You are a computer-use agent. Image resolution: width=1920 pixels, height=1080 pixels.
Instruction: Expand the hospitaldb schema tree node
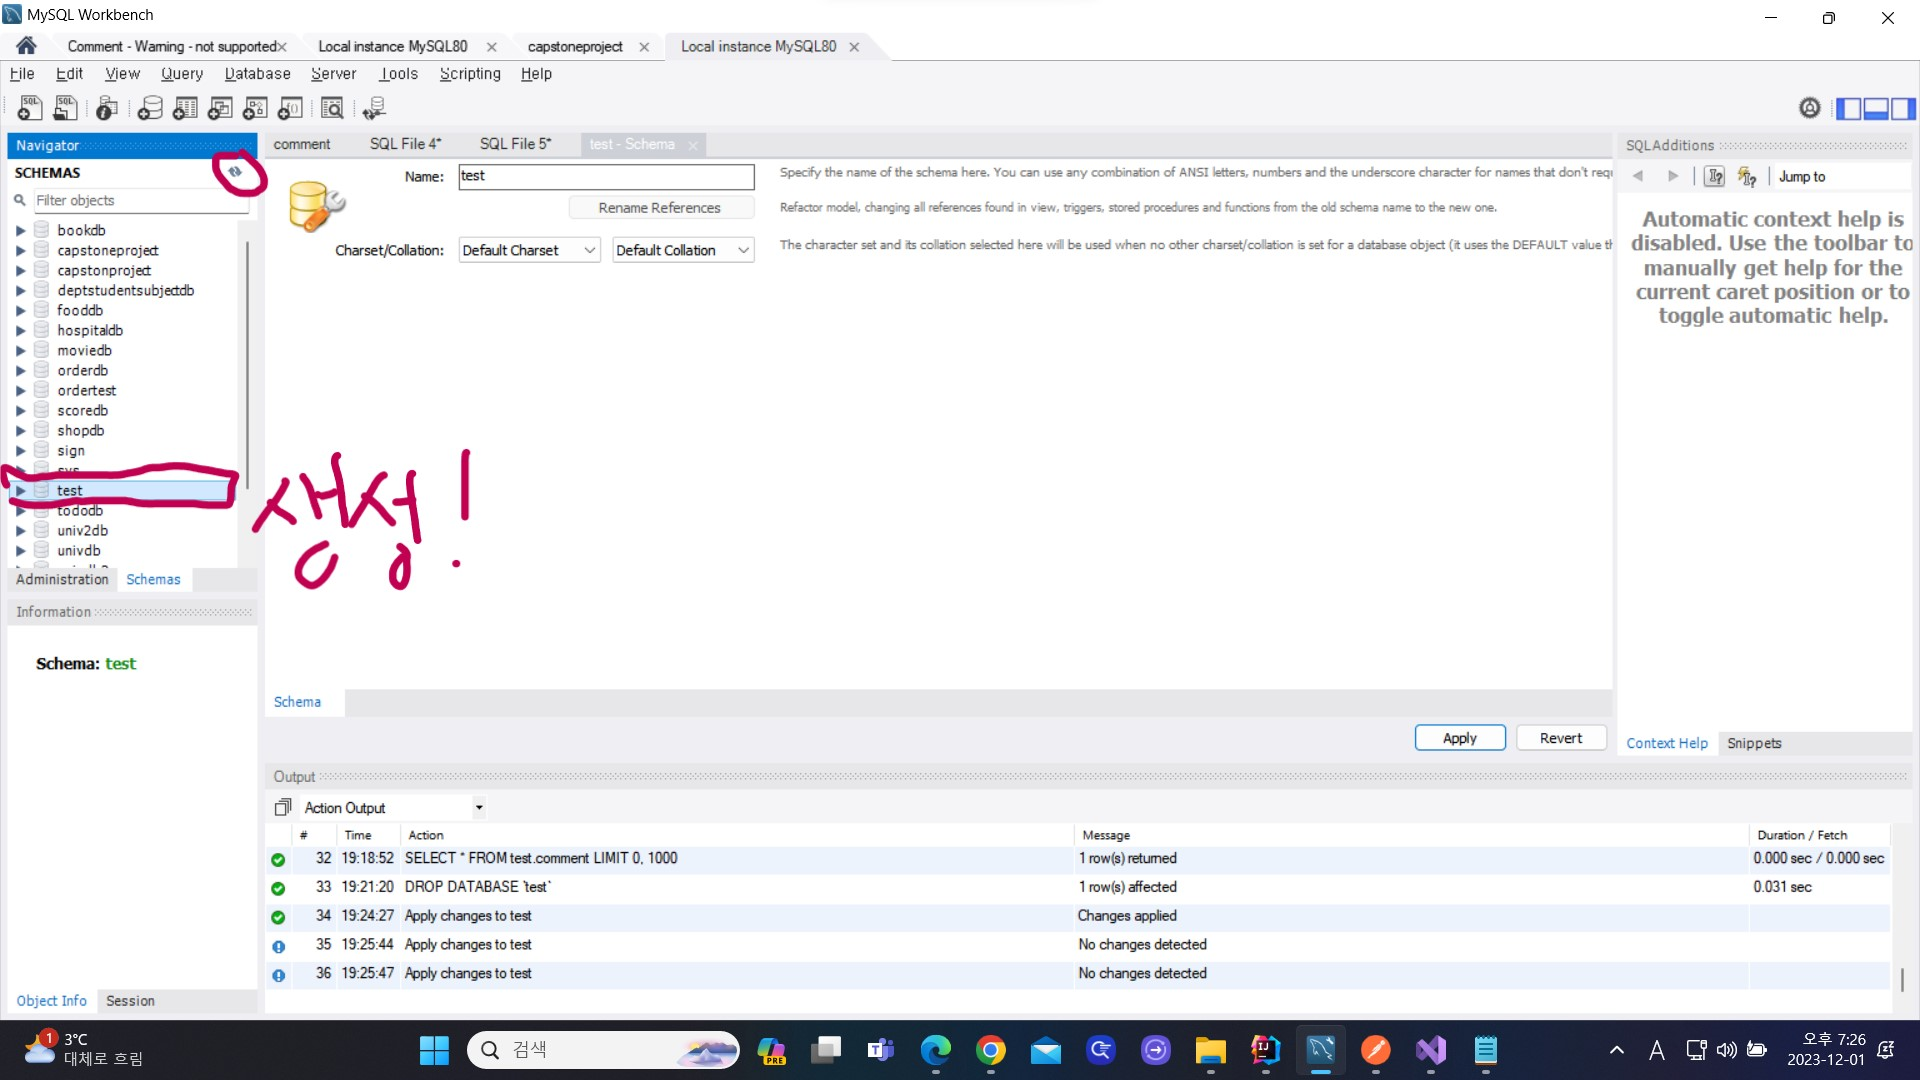[20, 330]
